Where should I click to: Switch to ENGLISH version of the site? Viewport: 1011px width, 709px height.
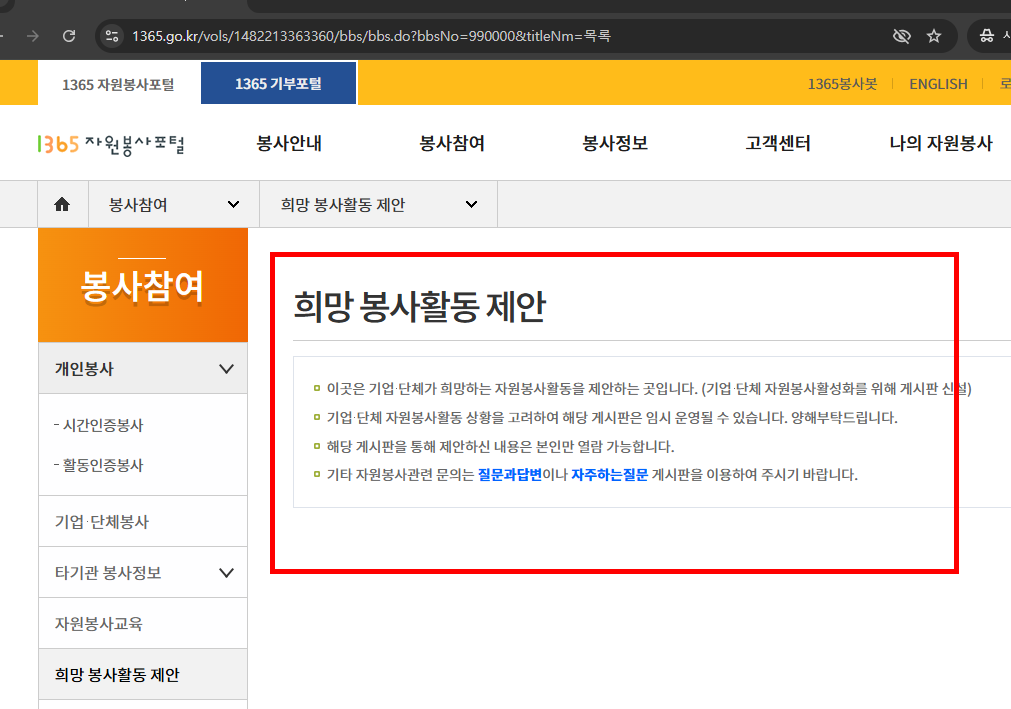[937, 84]
